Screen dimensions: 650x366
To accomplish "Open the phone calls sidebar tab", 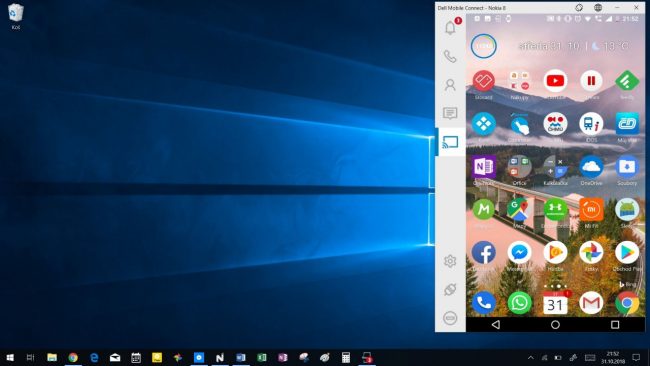I will 450,56.
